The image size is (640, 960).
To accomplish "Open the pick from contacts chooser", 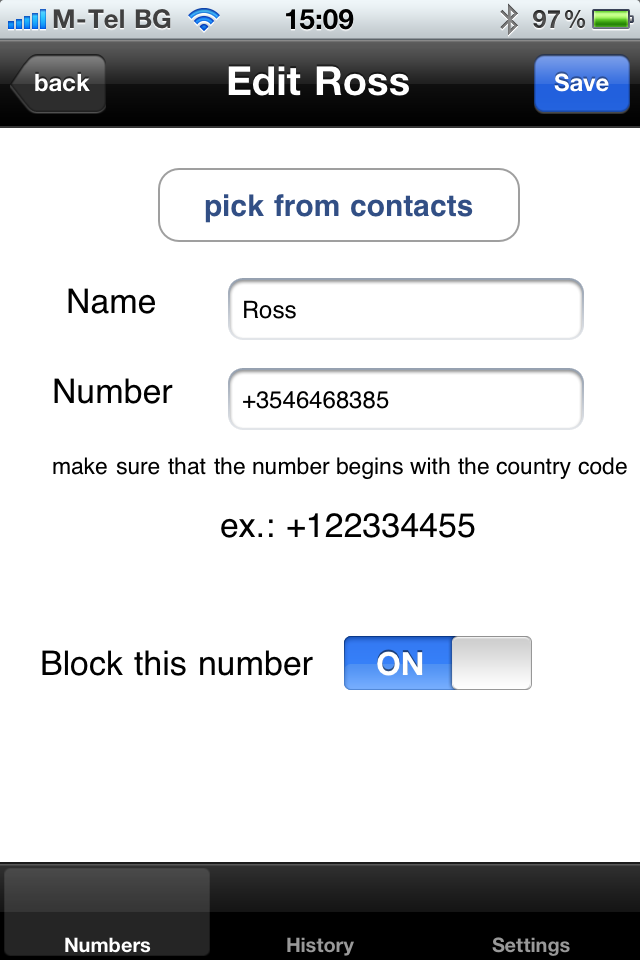I will [339, 205].
